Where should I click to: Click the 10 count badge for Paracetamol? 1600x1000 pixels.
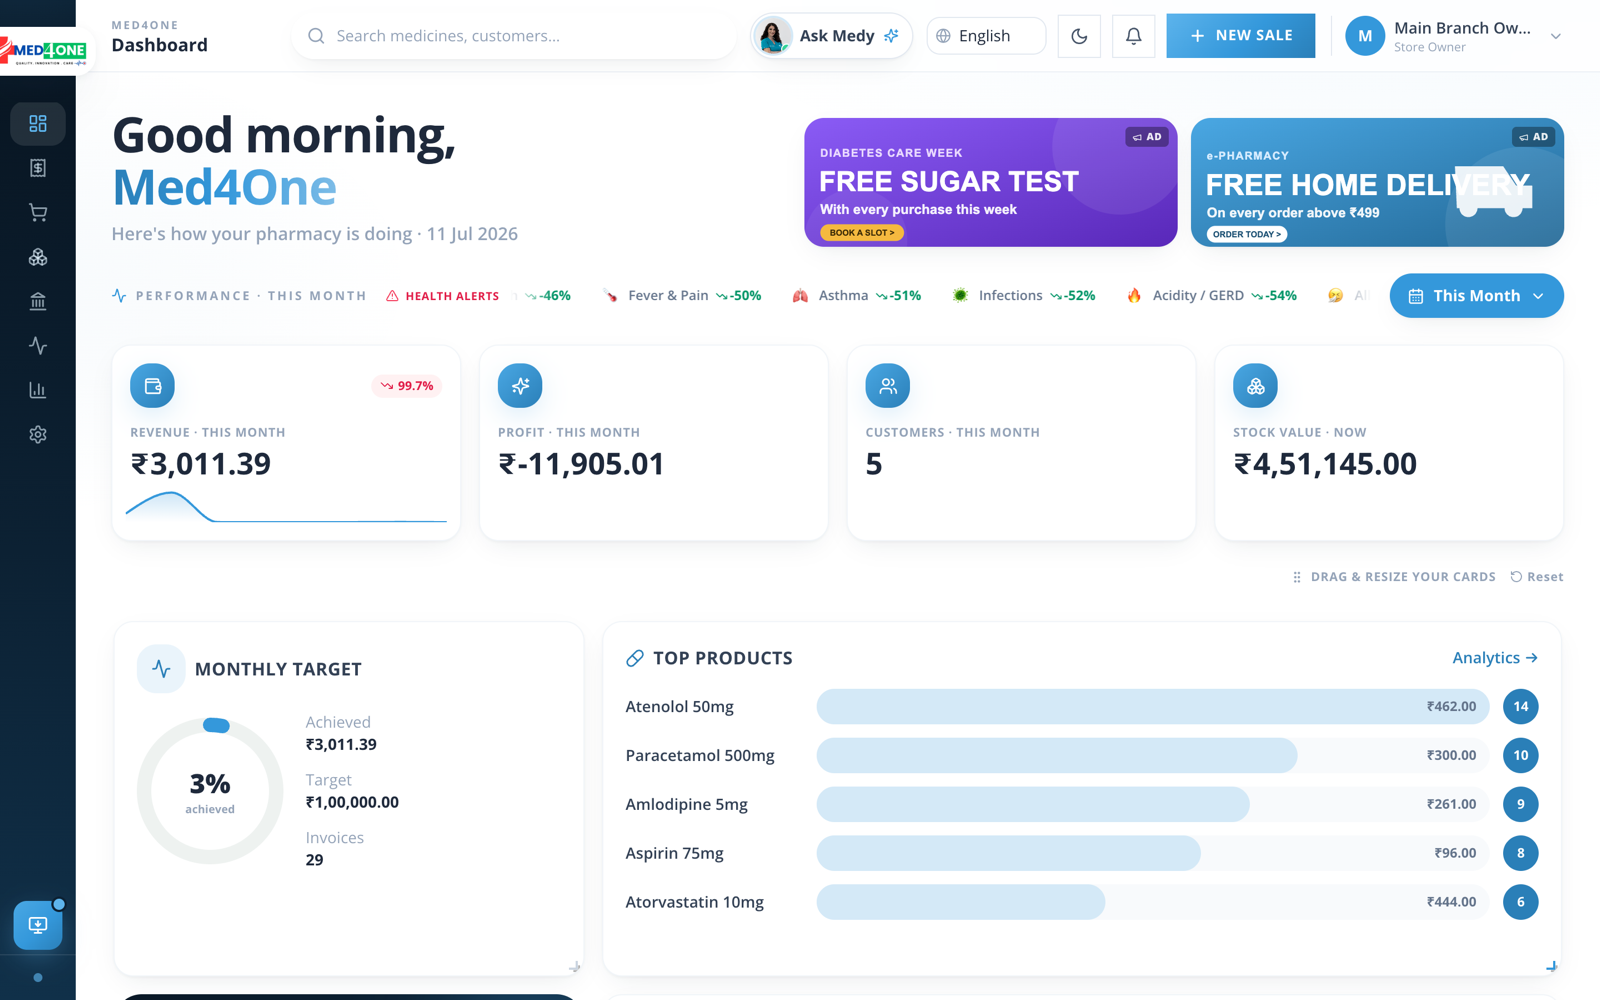[x=1521, y=756]
